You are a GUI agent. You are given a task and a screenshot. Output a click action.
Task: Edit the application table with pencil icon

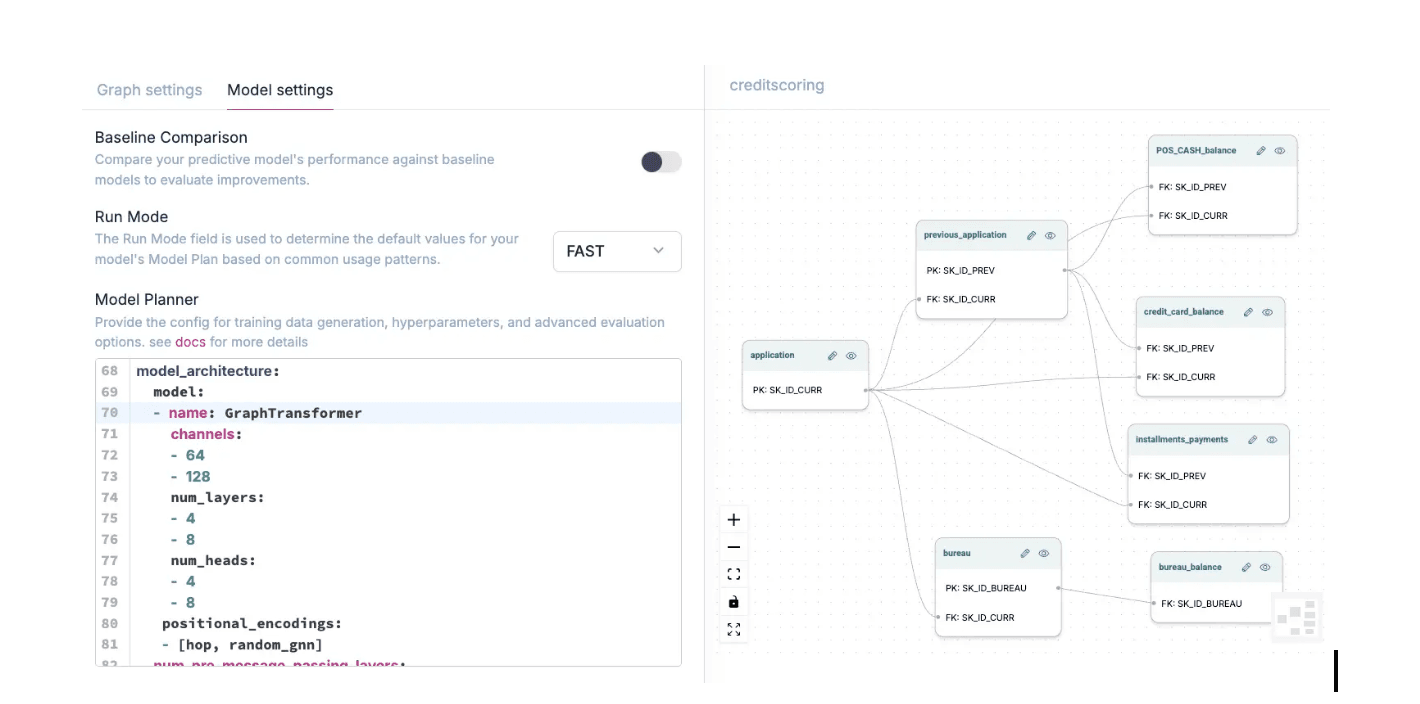point(832,356)
